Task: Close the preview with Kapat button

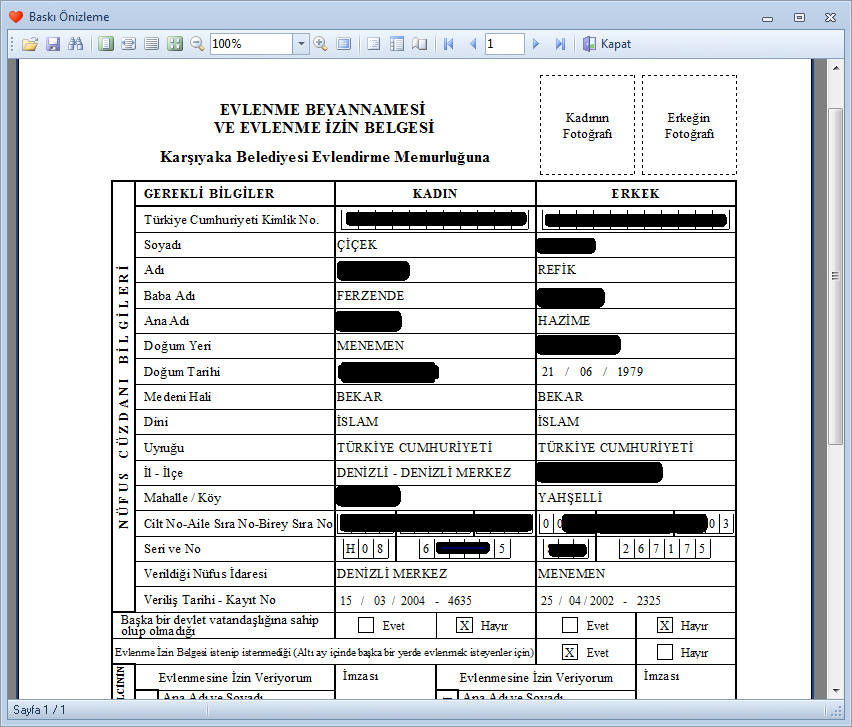Action: click(x=607, y=44)
